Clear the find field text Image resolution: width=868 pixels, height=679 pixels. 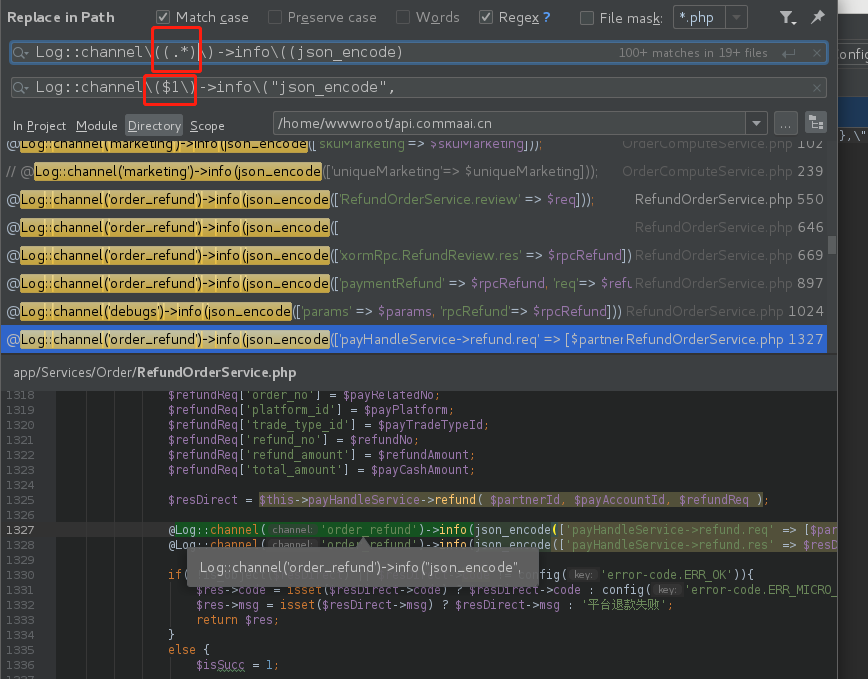[817, 53]
